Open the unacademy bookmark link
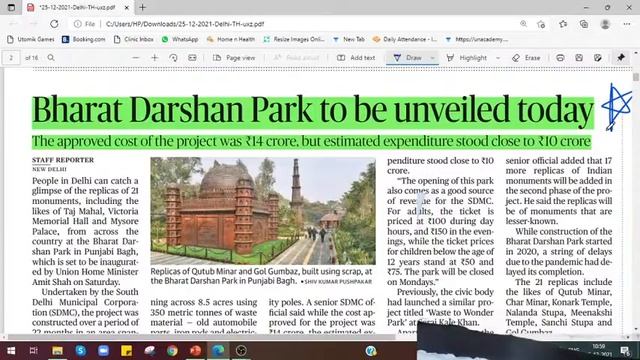Image resolution: width=640 pixels, height=360 pixels. coord(476,39)
